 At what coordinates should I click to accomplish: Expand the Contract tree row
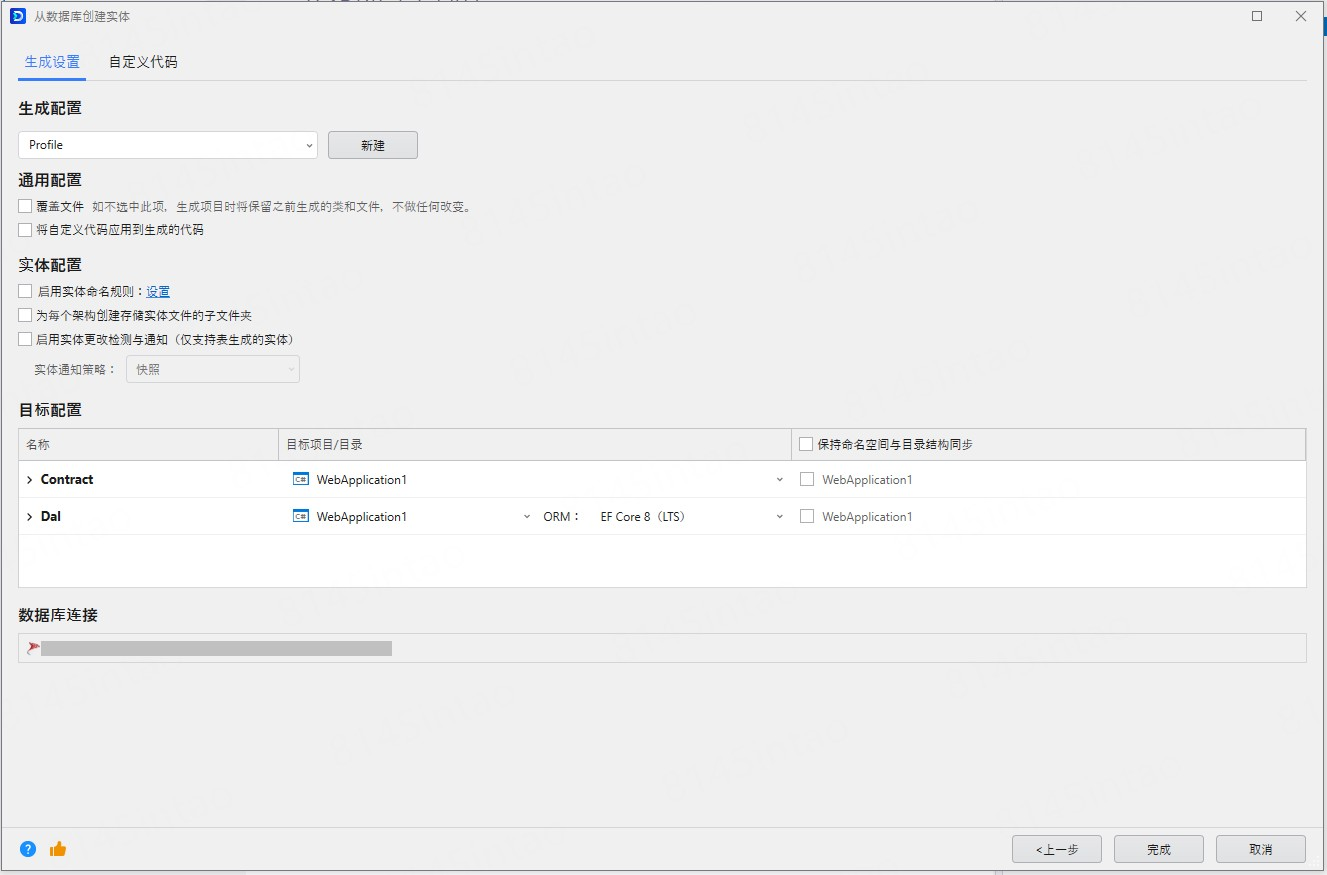coord(30,480)
